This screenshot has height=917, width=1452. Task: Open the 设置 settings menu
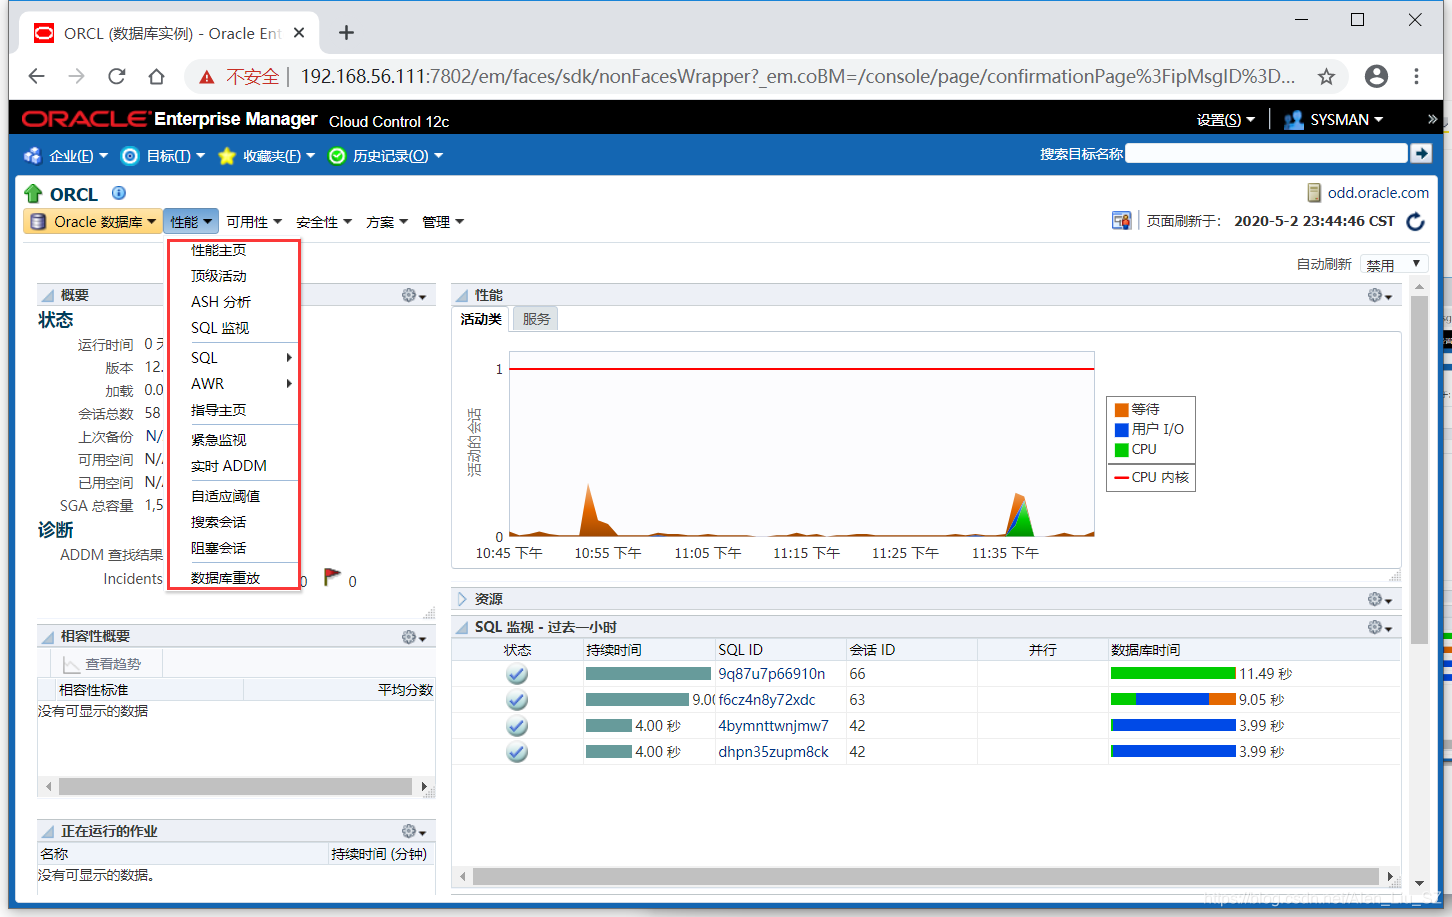1225,120
